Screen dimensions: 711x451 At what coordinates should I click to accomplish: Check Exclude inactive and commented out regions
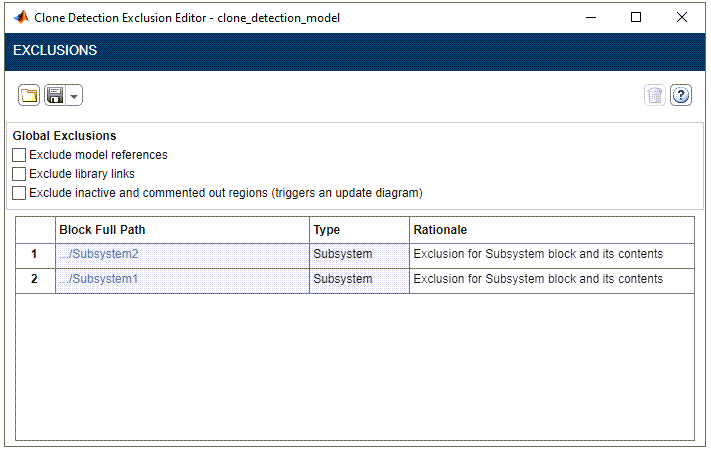(19, 193)
